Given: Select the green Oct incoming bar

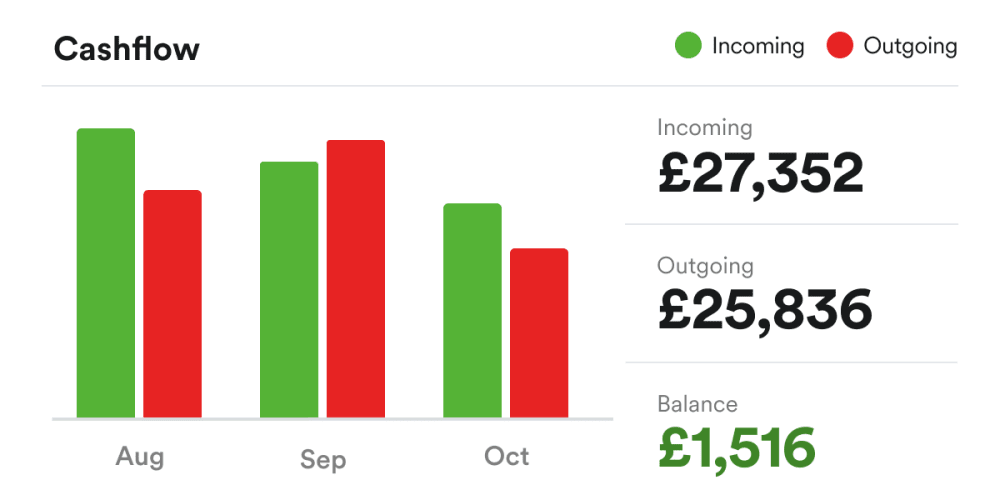Looking at the screenshot, I should (x=472, y=311).
